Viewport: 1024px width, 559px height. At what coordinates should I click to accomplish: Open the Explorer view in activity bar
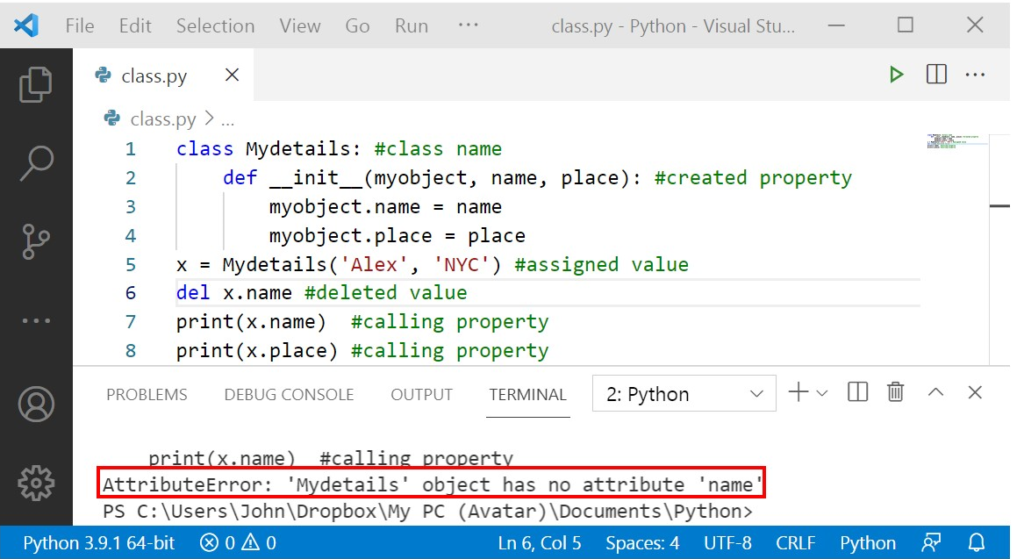point(36,85)
